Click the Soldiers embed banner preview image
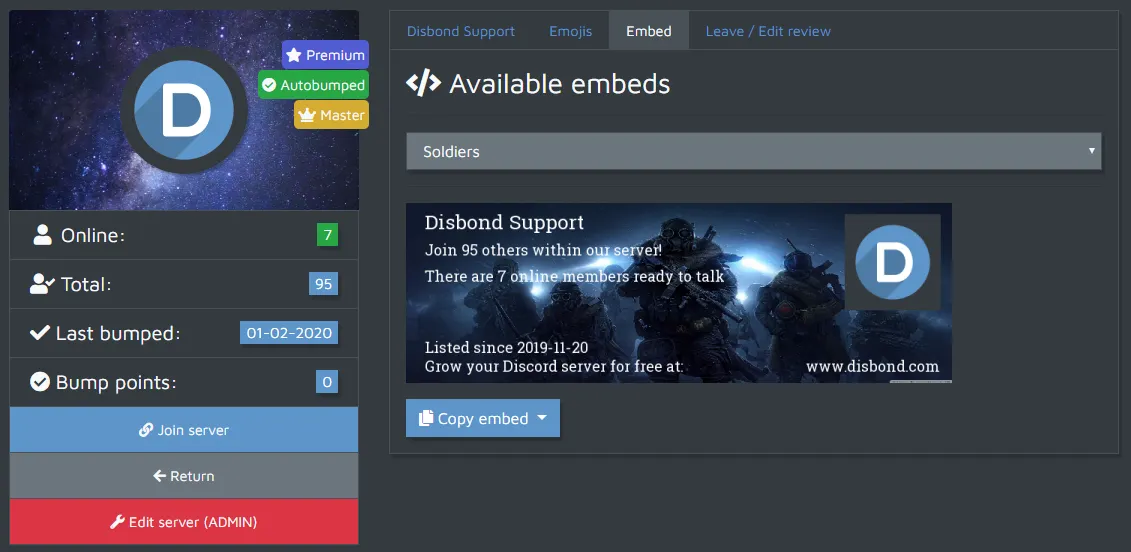 click(x=679, y=293)
